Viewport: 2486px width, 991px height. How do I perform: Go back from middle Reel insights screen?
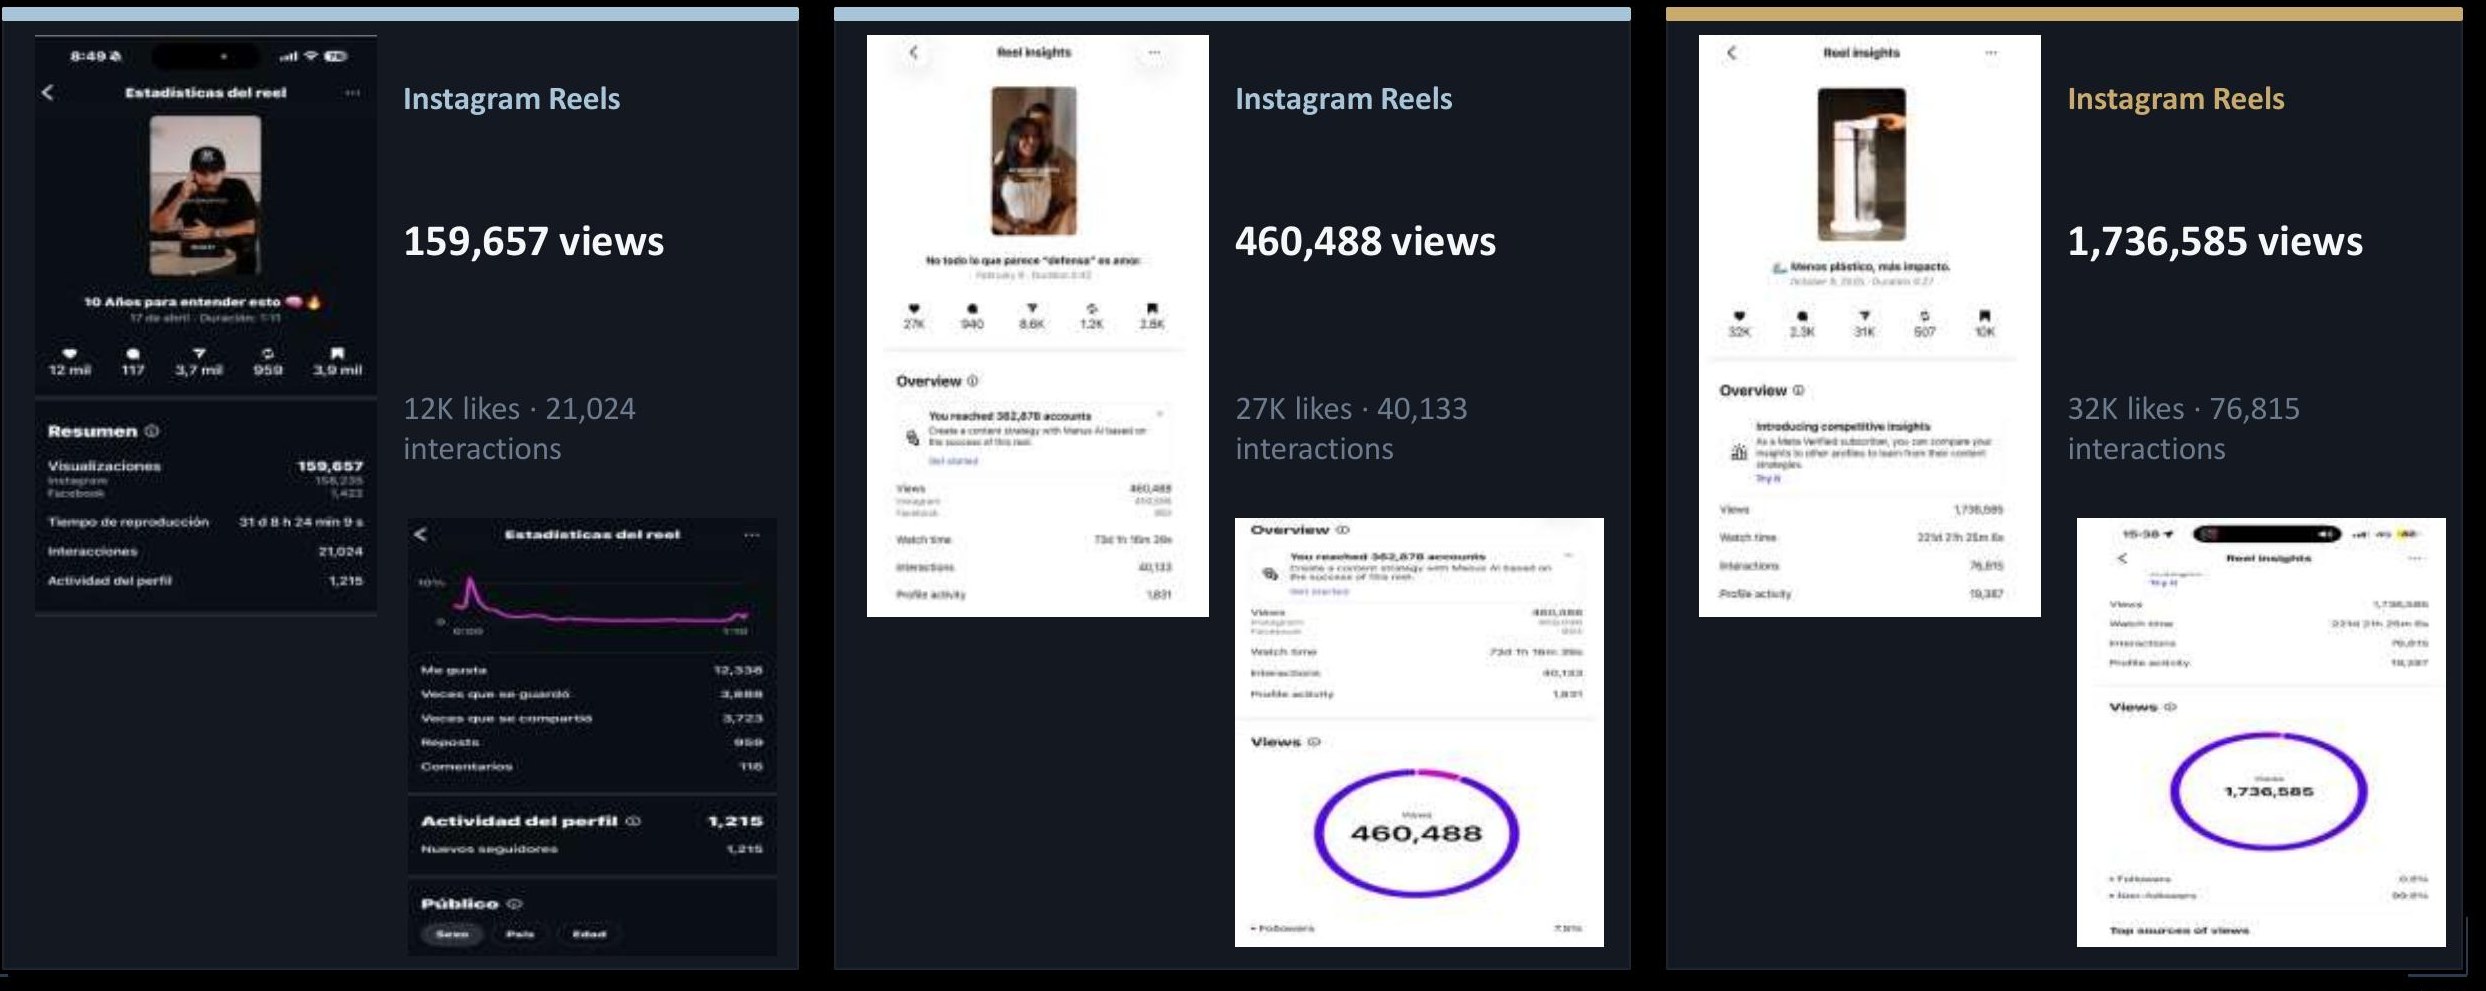coord(913,52)
